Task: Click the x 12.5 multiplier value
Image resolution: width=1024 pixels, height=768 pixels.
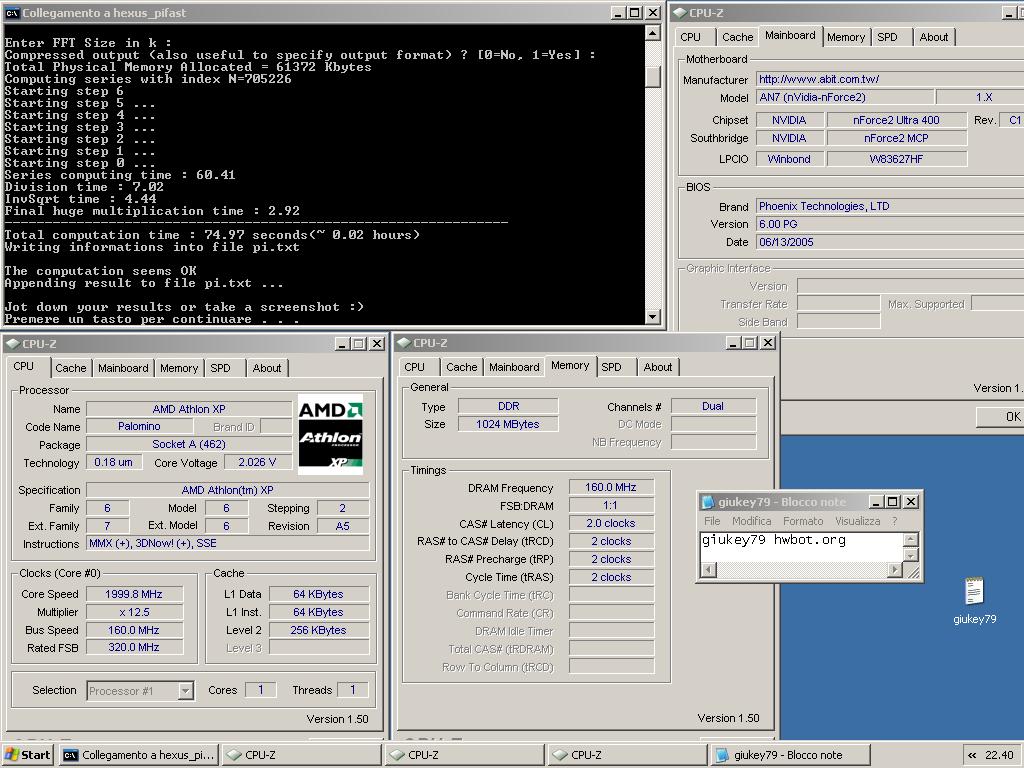Action: [x=134, y=613]
